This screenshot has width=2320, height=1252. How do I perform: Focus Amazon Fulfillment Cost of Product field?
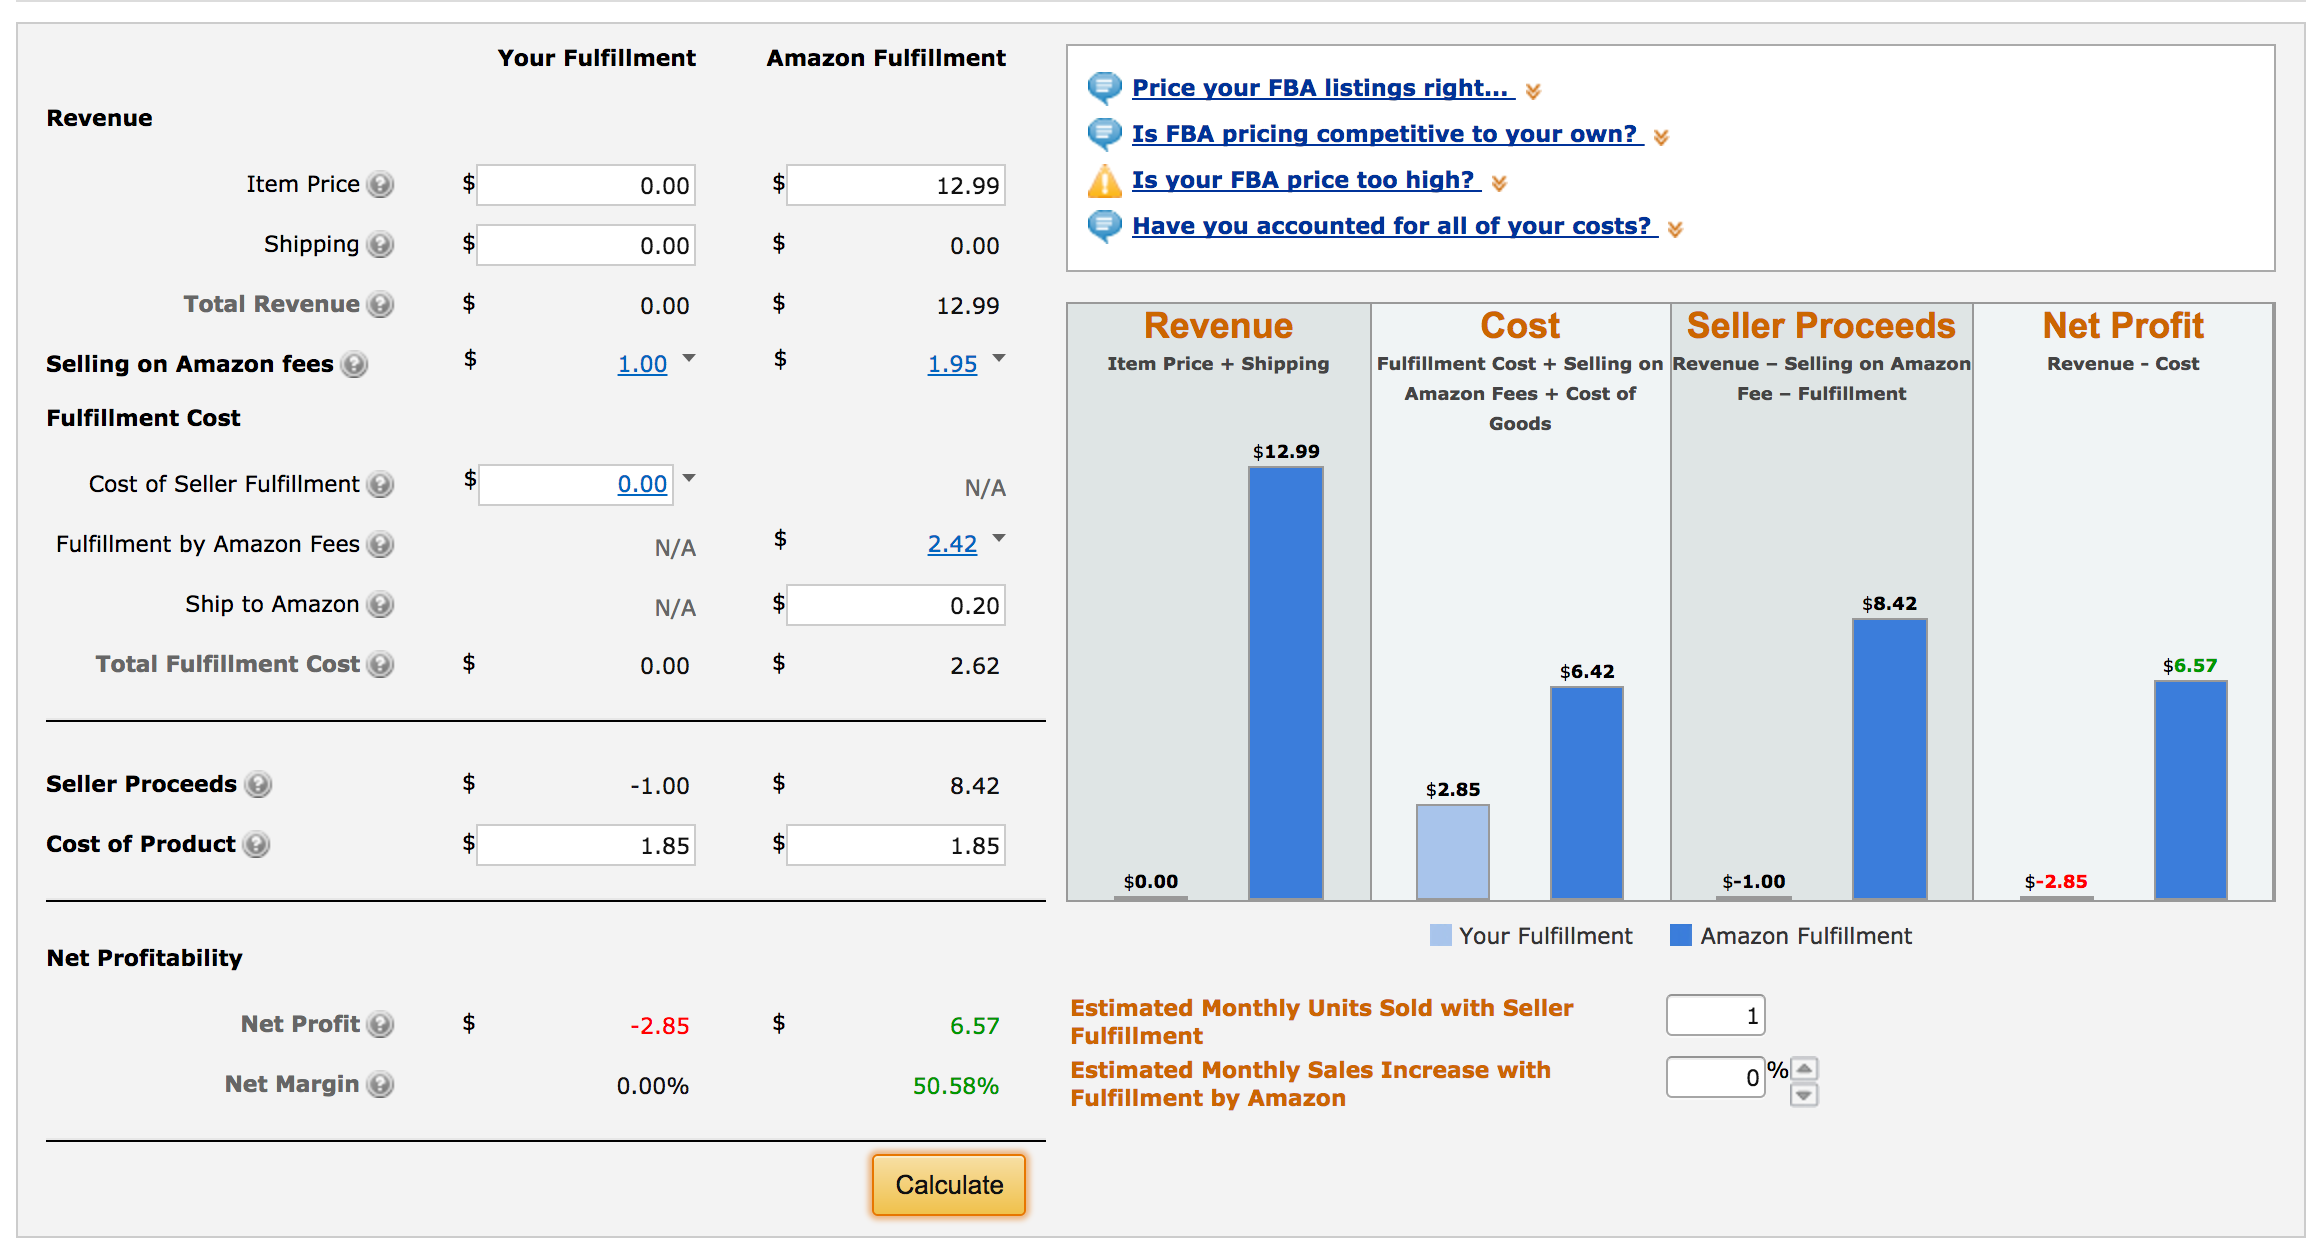pyautogui.click(x=896, y=845)
